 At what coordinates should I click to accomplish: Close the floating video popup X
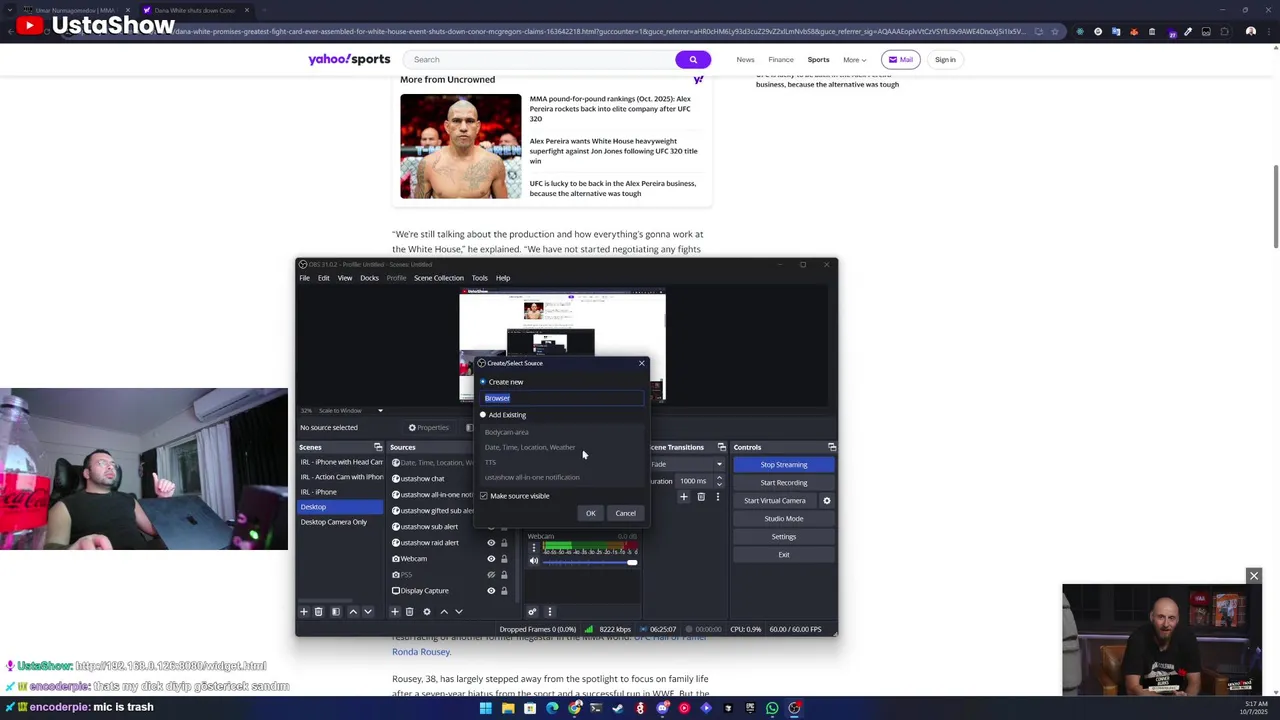tap(1254, 575)
